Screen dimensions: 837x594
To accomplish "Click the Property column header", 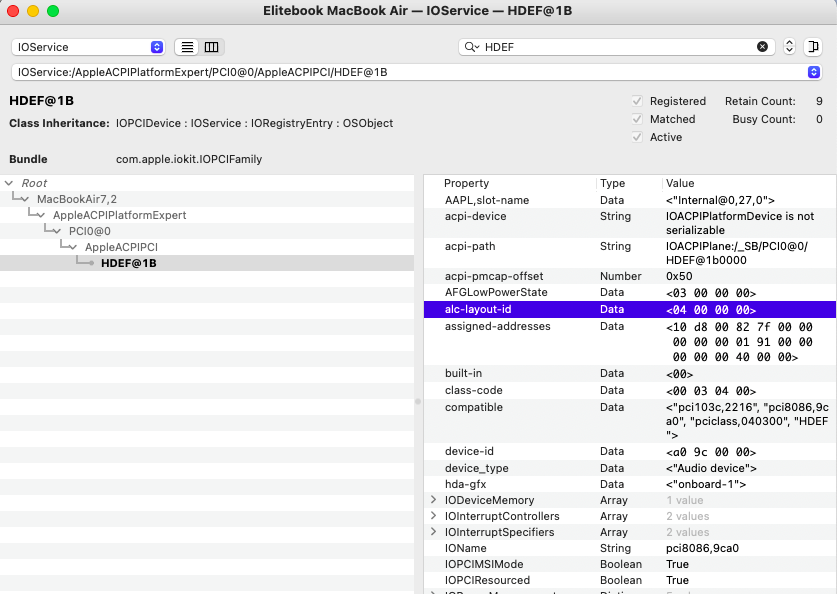I will [x=466, y=184].
